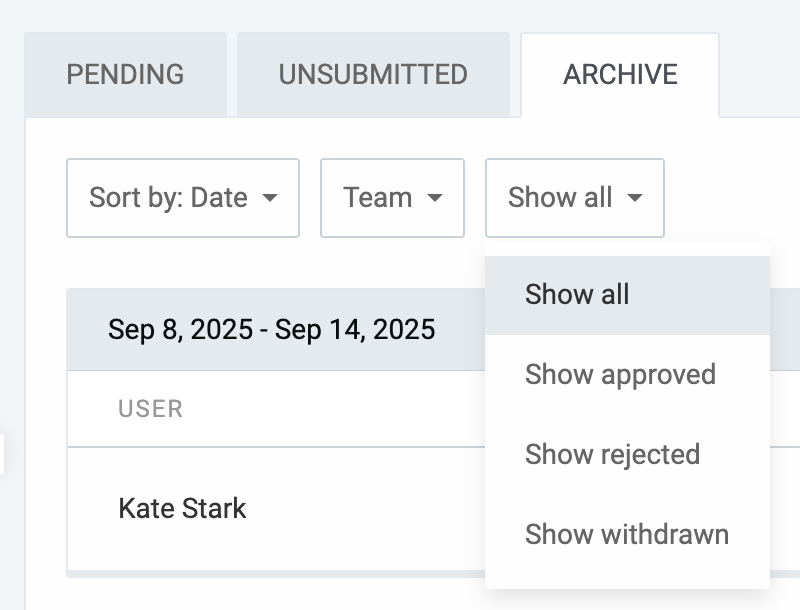800x610 pixels.
Task: Click the Sep 14, 2025 end date text
Action: (355, 329)
